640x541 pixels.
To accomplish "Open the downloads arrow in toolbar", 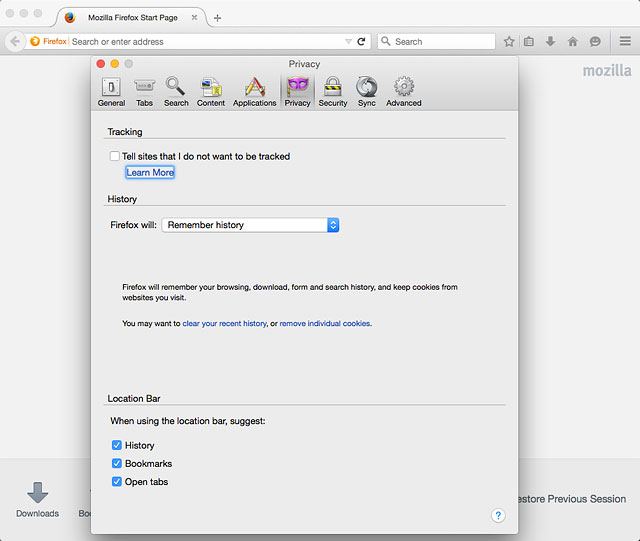I will 551,41.
